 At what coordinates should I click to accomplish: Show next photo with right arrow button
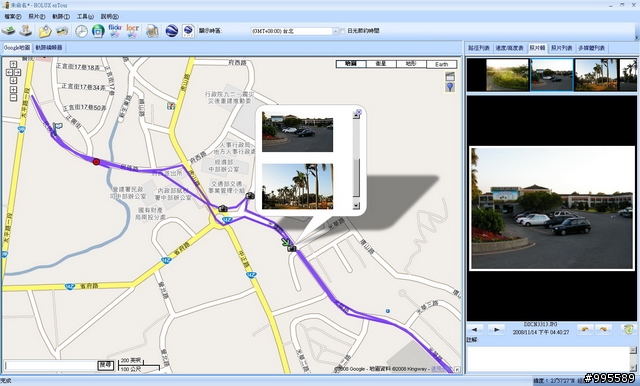pyautogui.click(x=496, y=330)
